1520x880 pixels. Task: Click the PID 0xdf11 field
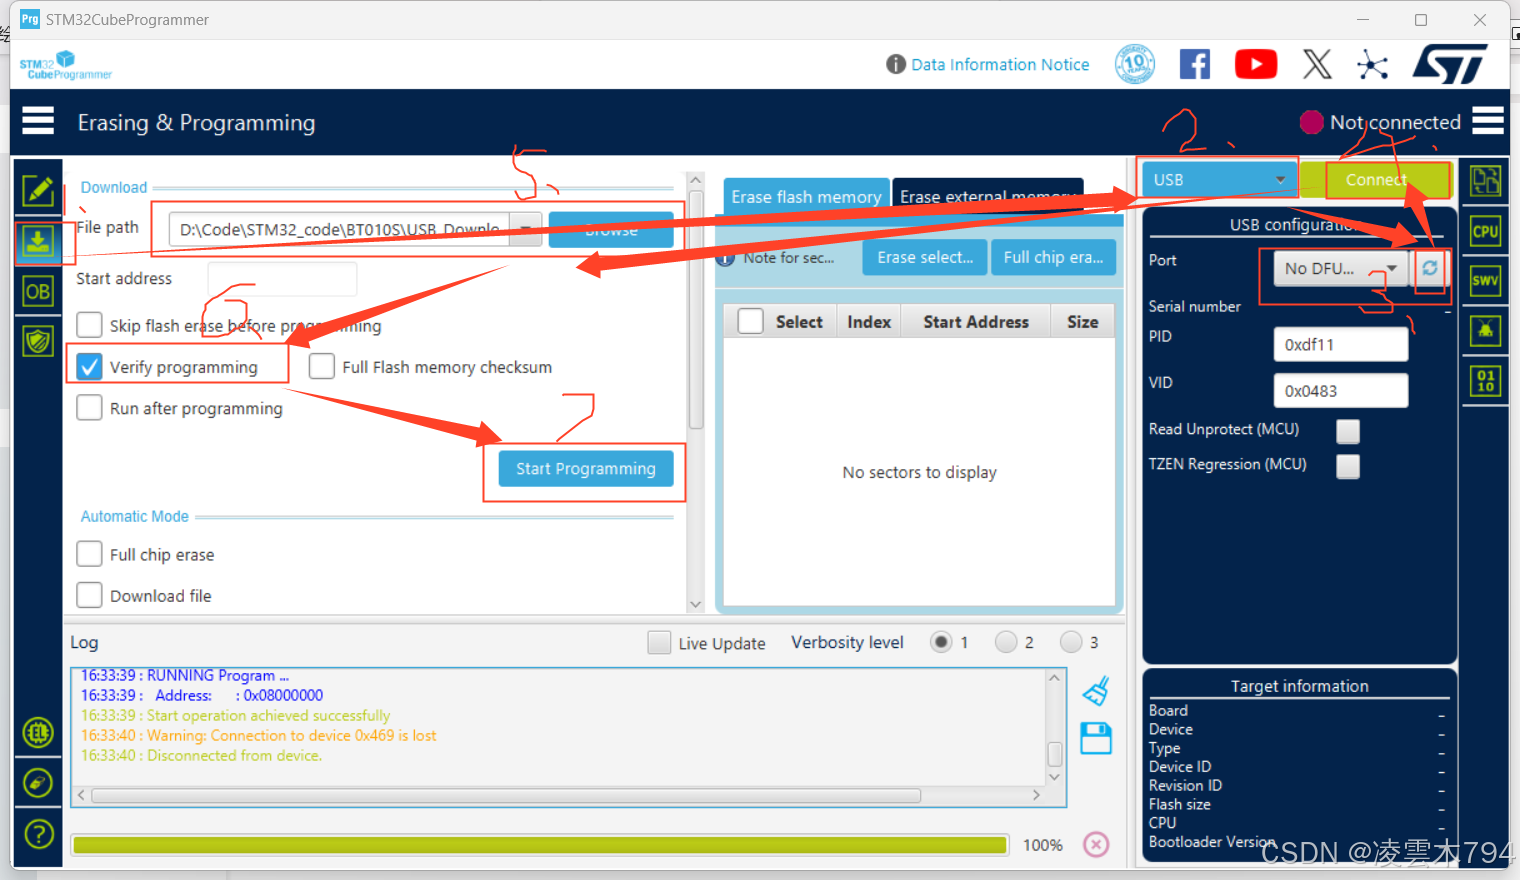[x=1341, y=344]
